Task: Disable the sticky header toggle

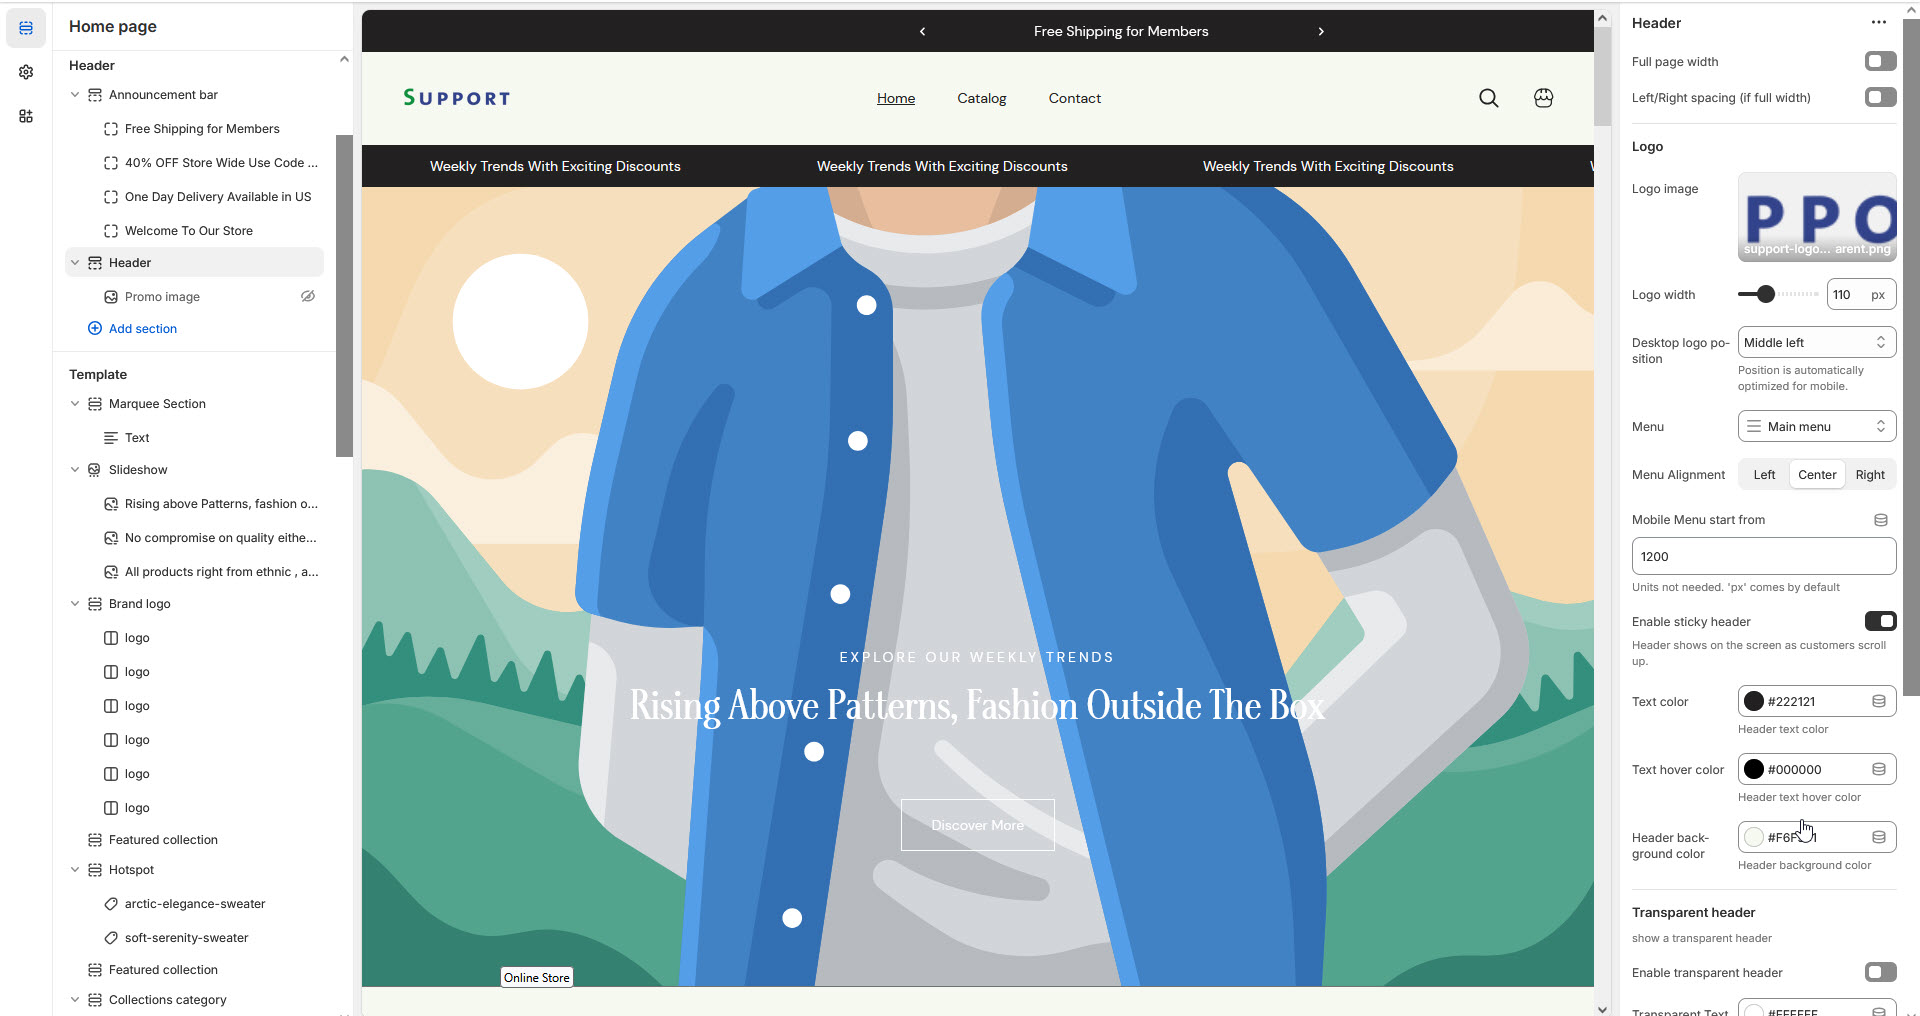Action: coord(1880,622)
